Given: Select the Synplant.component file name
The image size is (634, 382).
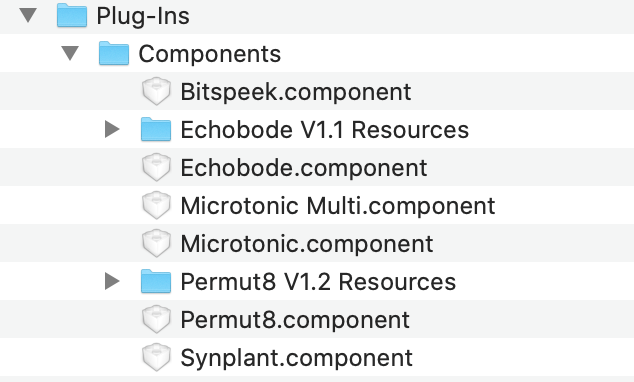Looking at the screenshot, I should (x=296, y=358).
